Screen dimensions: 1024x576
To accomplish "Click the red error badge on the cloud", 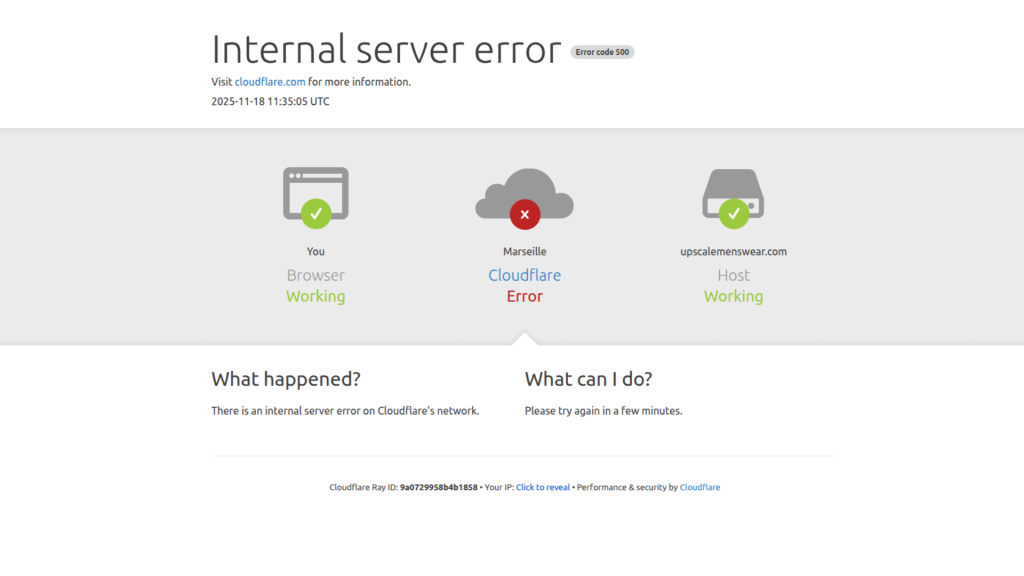I will [524, 213].
